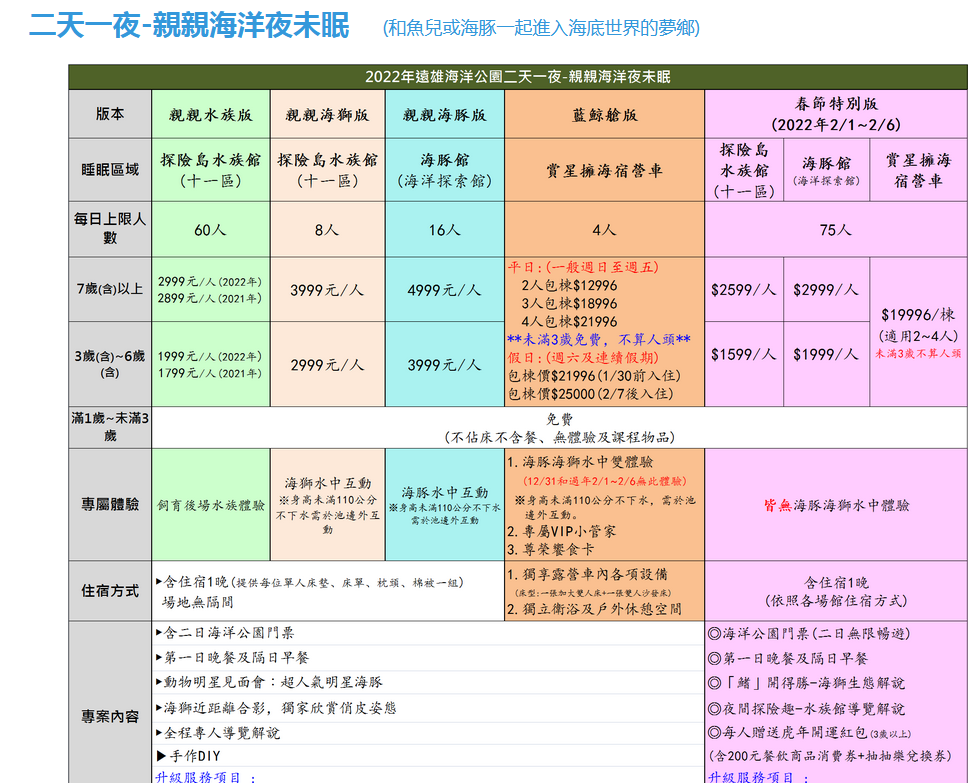Select the 皆無海豚海獅水中體驗 cell
Image resolution: width=972 pixels, height=783 pixels.
tap(836, 505)
